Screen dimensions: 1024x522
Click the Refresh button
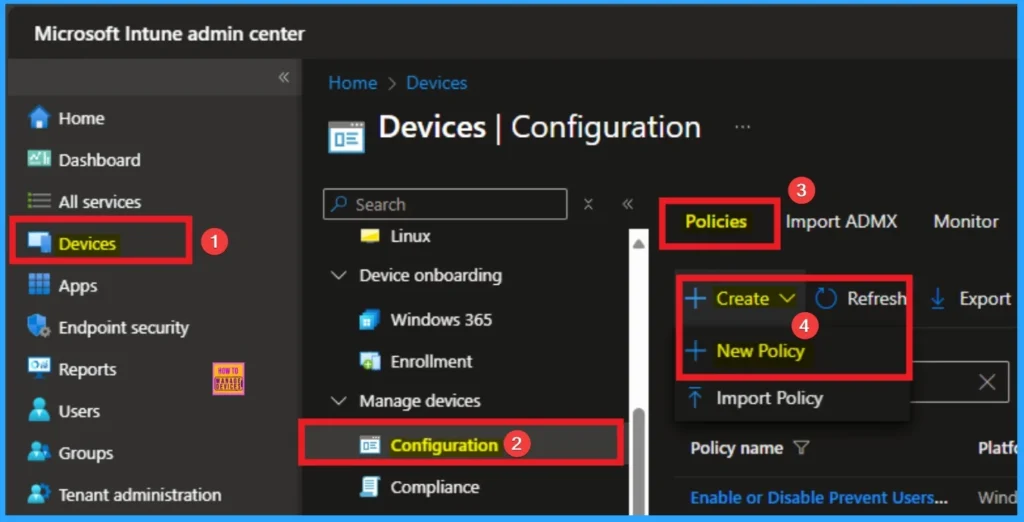pyautogui.click(x=862, y=298)
